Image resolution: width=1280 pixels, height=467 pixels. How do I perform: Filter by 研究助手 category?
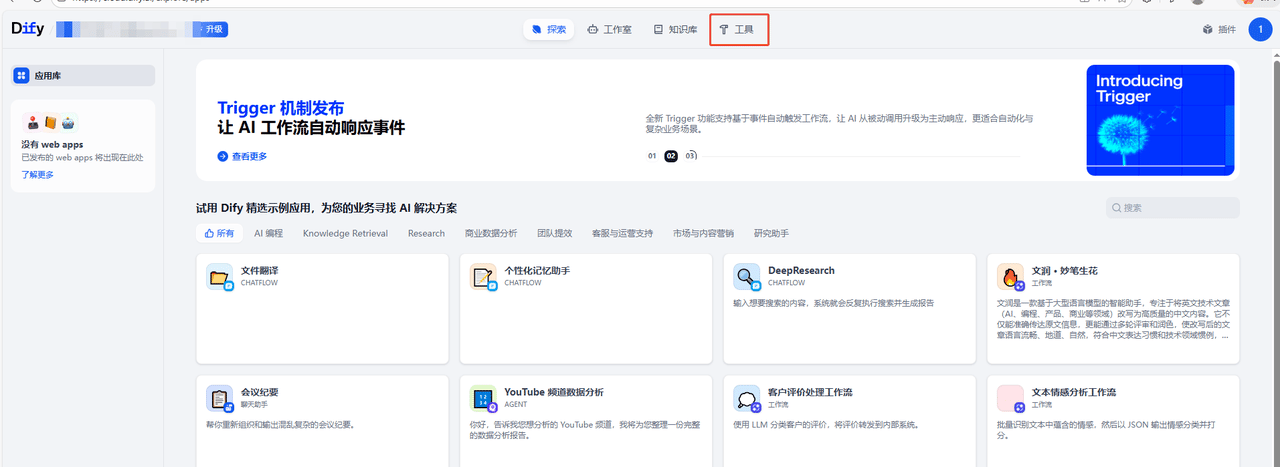point(771,233)
